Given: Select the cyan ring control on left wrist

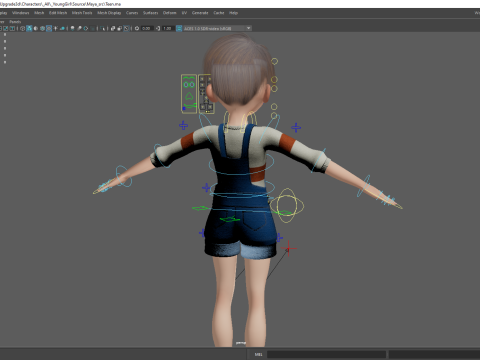Looking at the screenshot, I should pos(123,176).
